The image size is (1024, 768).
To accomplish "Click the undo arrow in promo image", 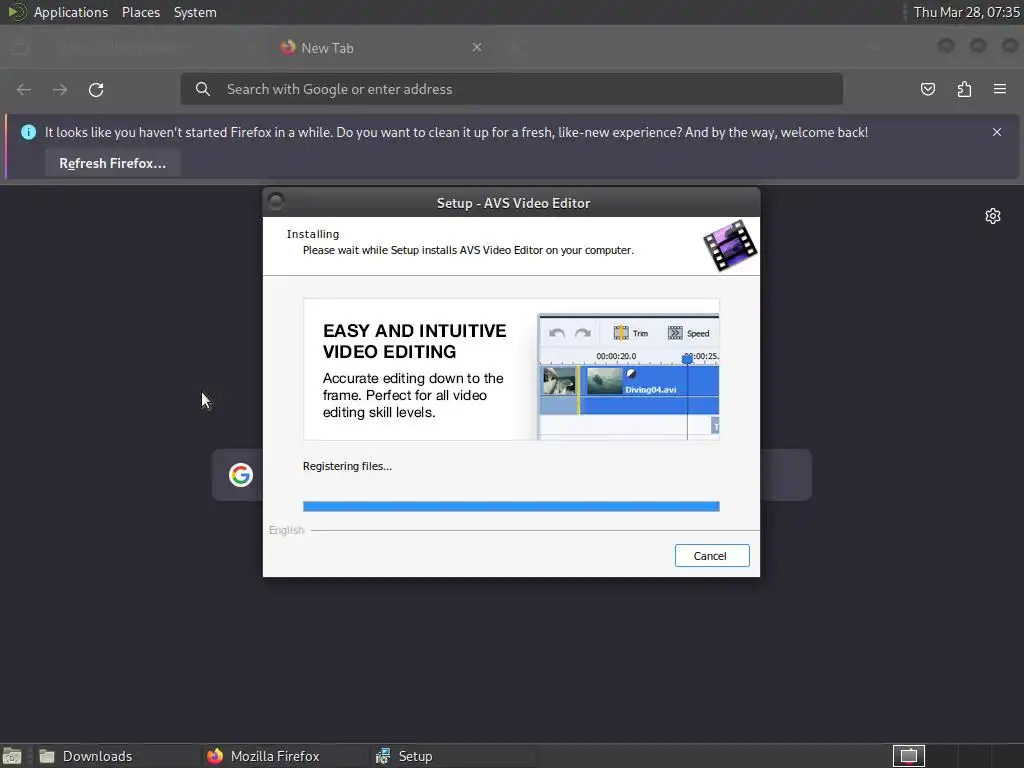I will (x=557, y=333).
